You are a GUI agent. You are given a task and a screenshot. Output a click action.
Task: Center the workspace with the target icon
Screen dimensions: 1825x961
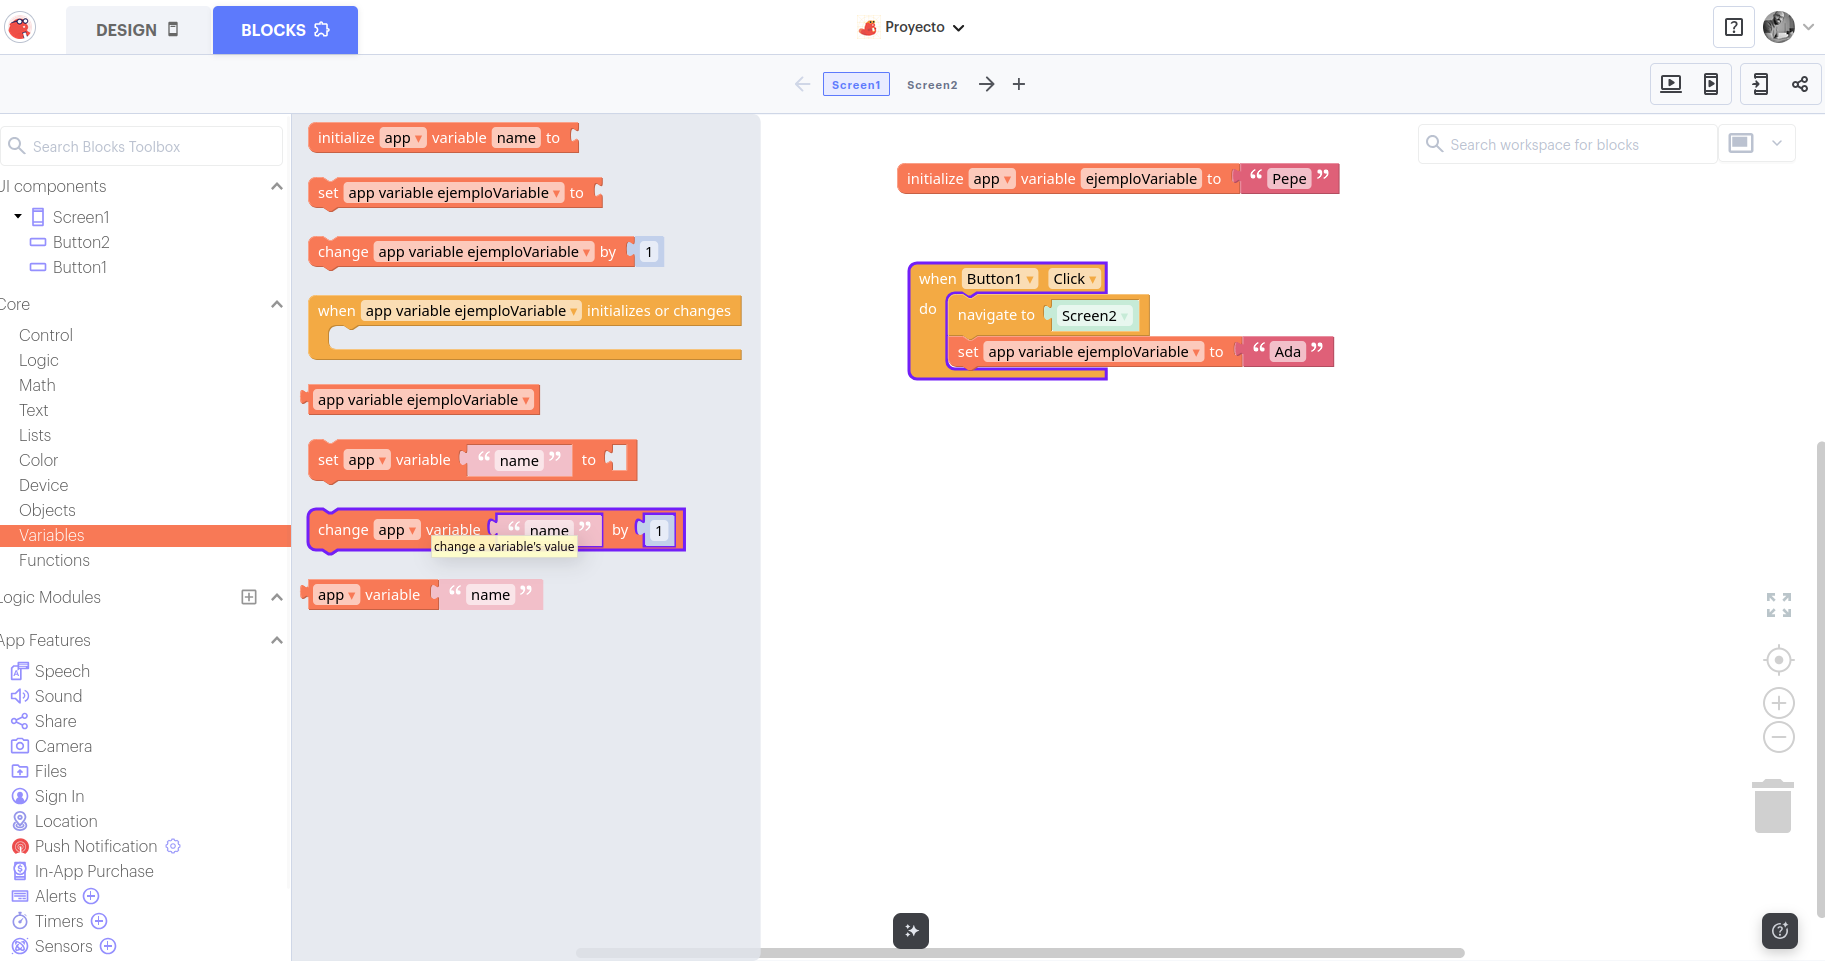tap(1778, 660)
